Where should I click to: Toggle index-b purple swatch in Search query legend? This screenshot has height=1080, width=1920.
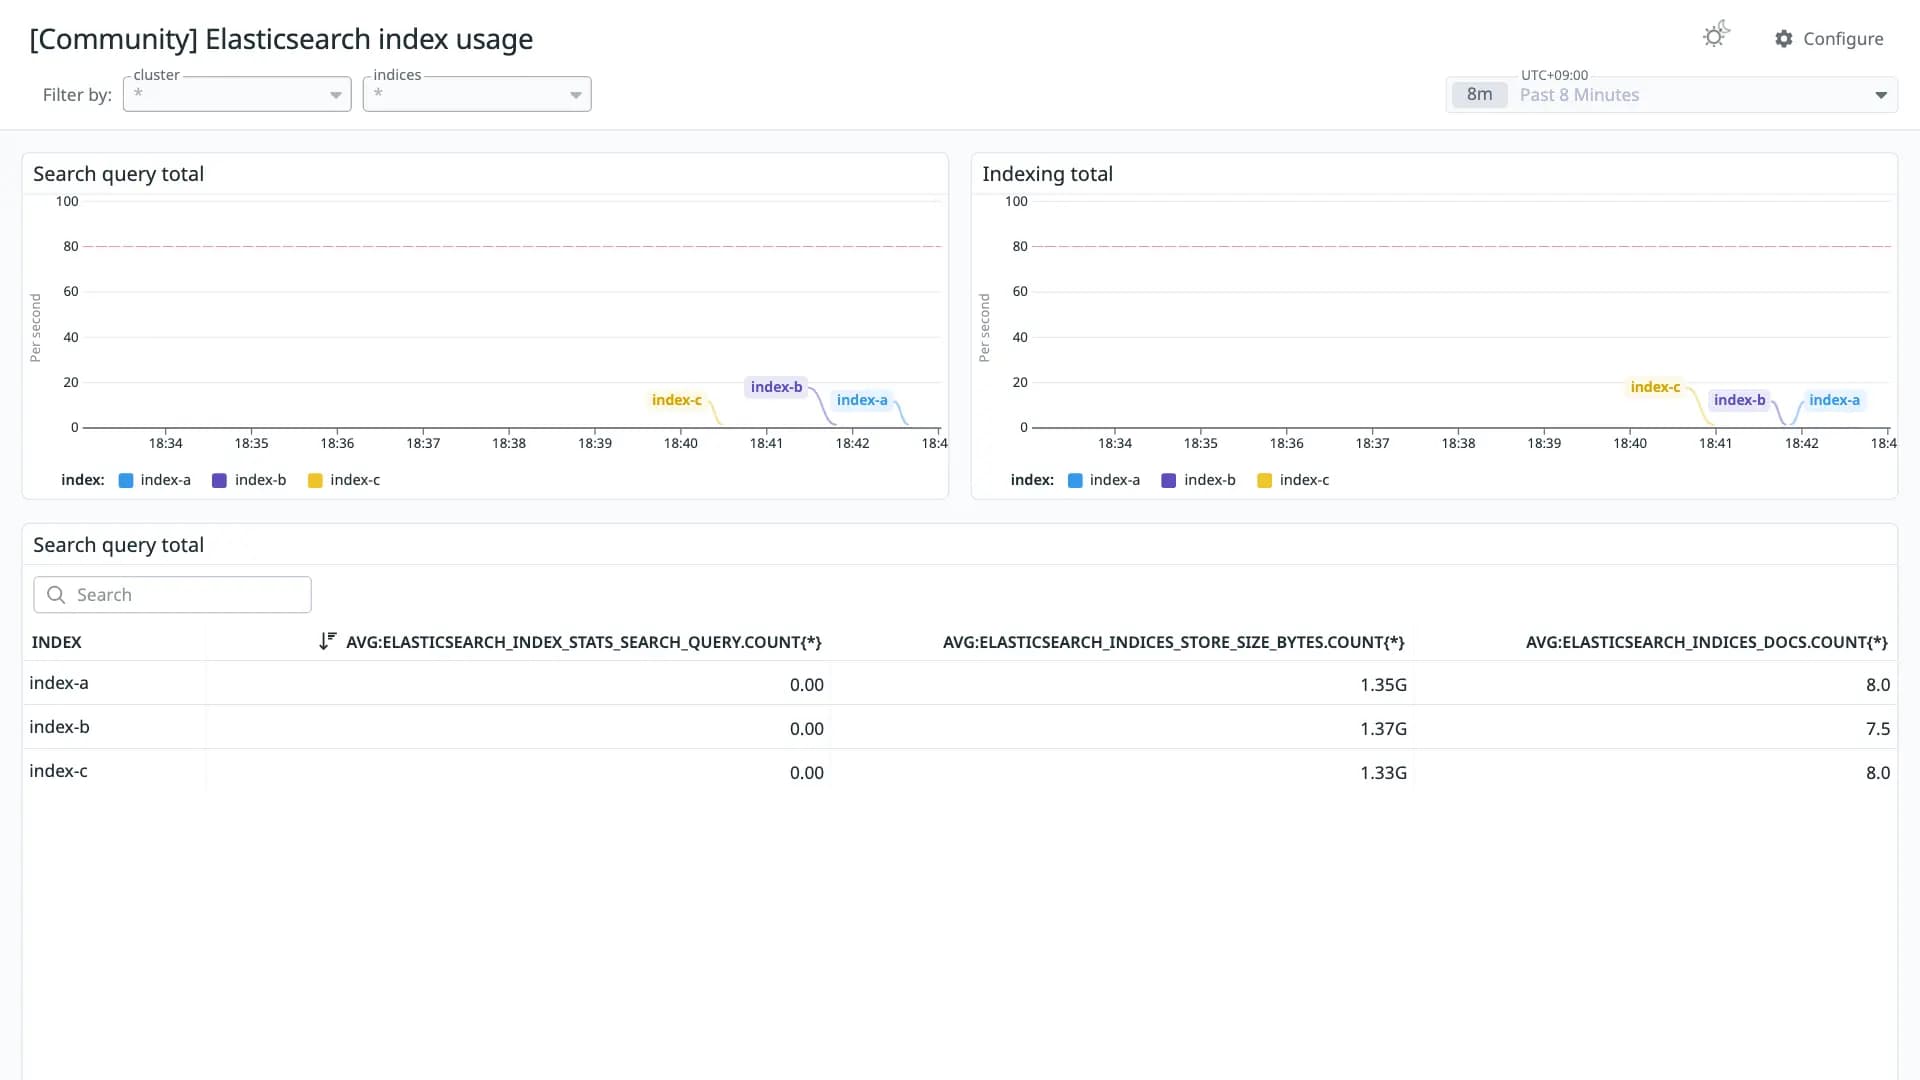(220, 480)
